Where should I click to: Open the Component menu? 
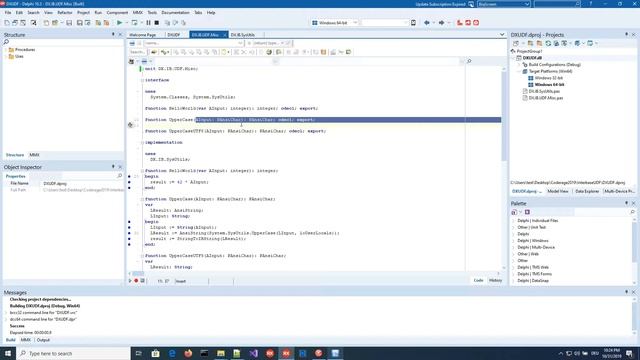point(117,13)
